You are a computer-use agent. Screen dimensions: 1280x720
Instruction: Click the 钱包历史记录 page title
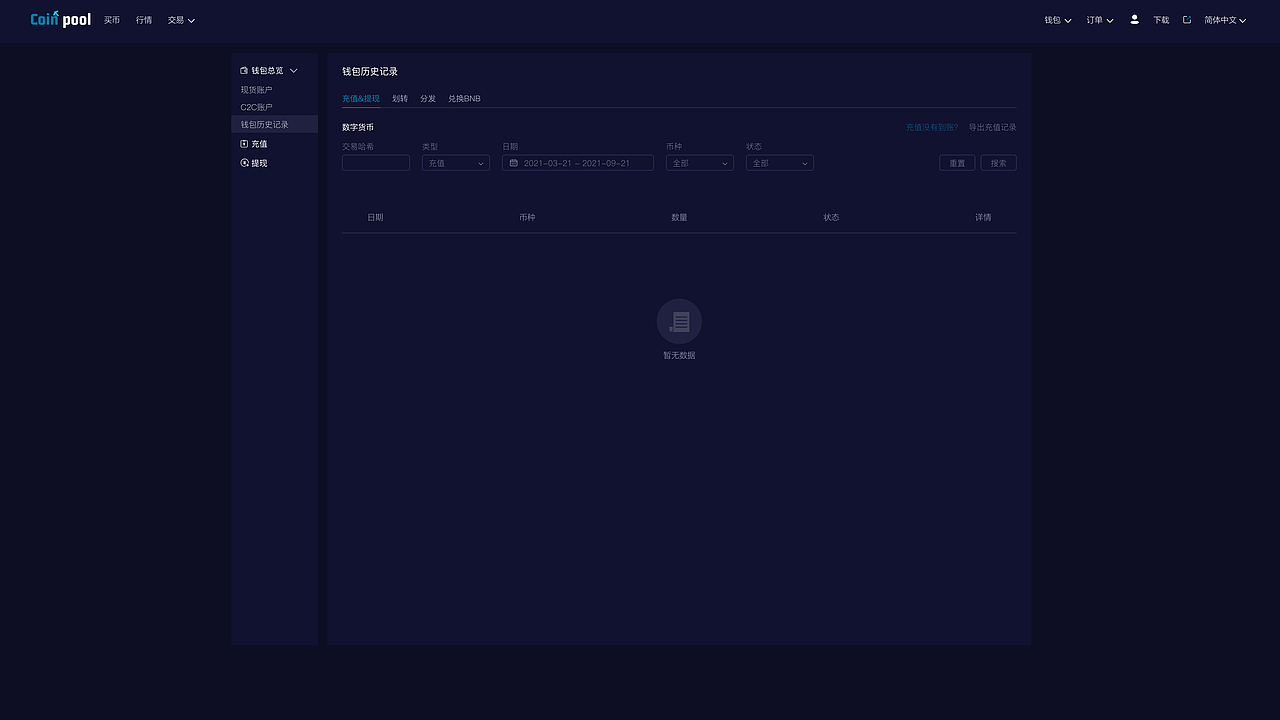coord(370,71)
